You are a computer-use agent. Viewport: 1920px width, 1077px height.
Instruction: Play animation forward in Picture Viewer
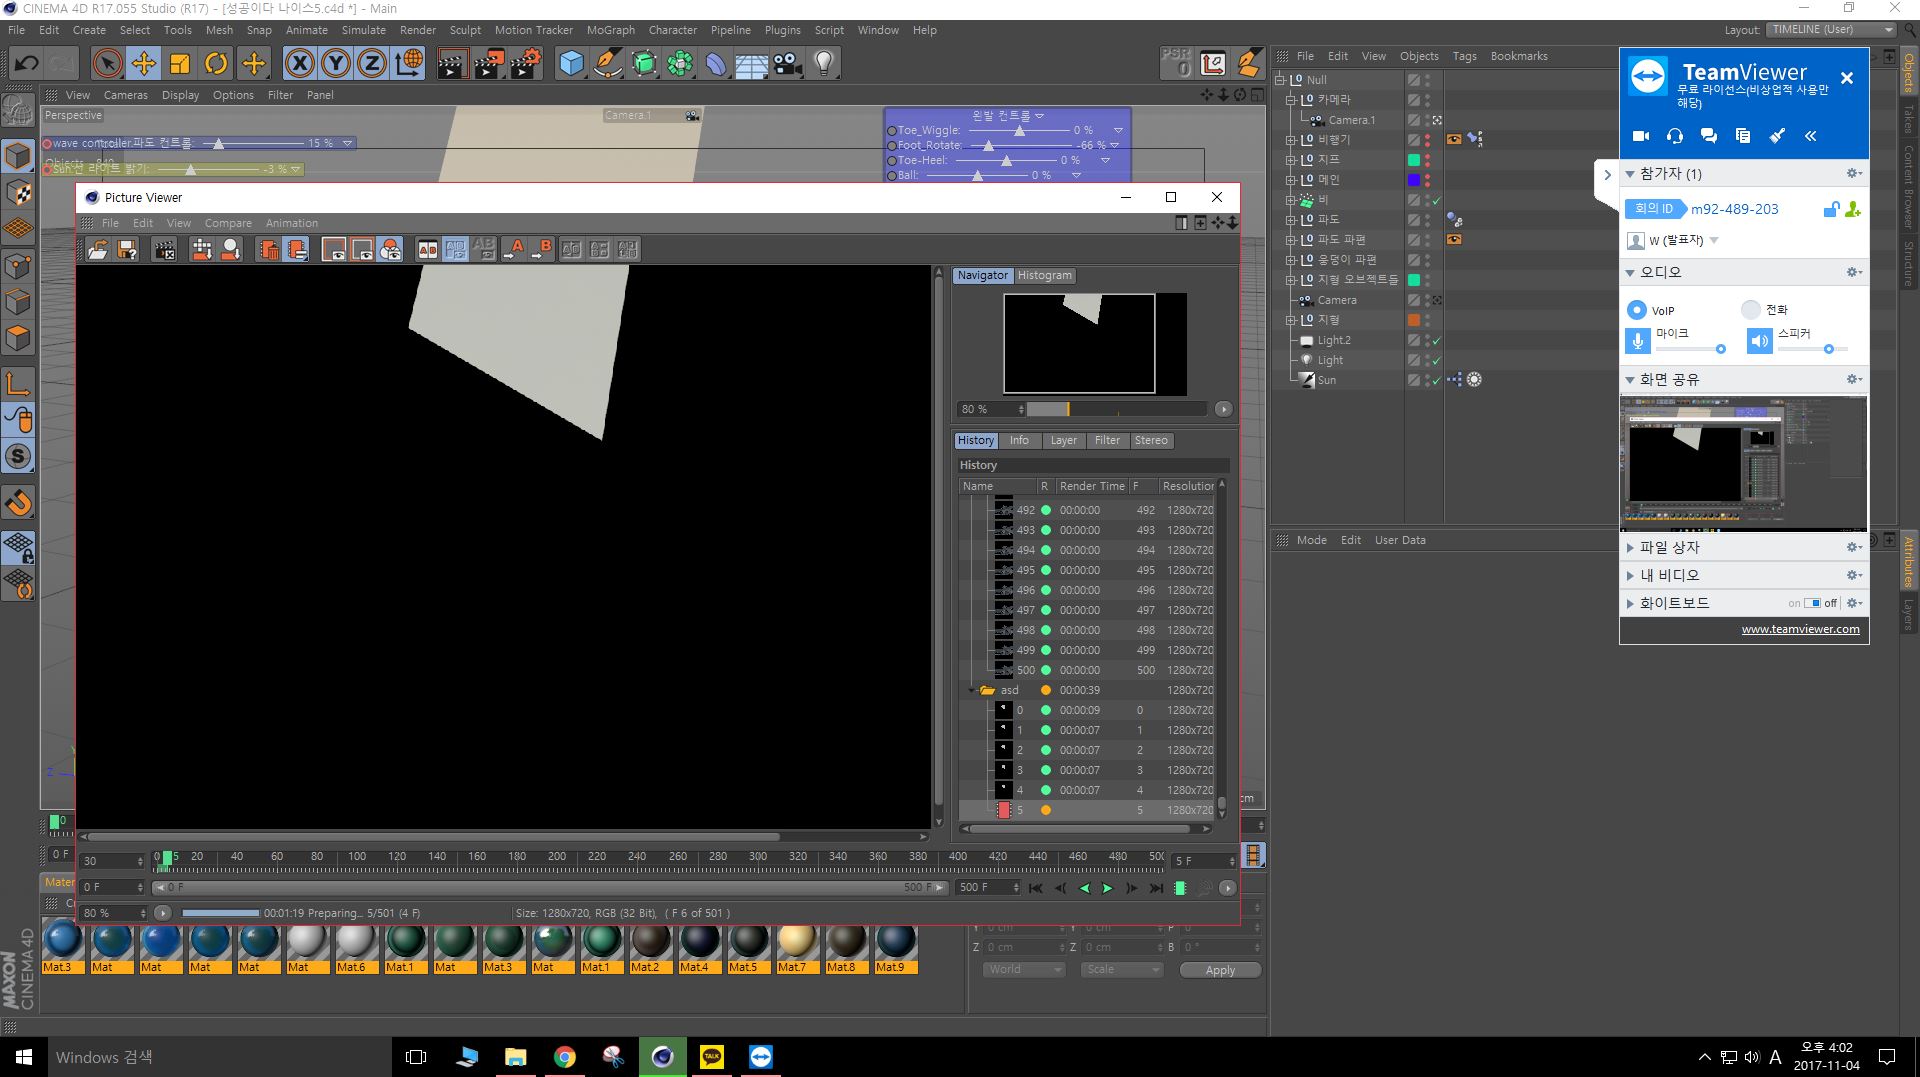[x=1108, y=888]
